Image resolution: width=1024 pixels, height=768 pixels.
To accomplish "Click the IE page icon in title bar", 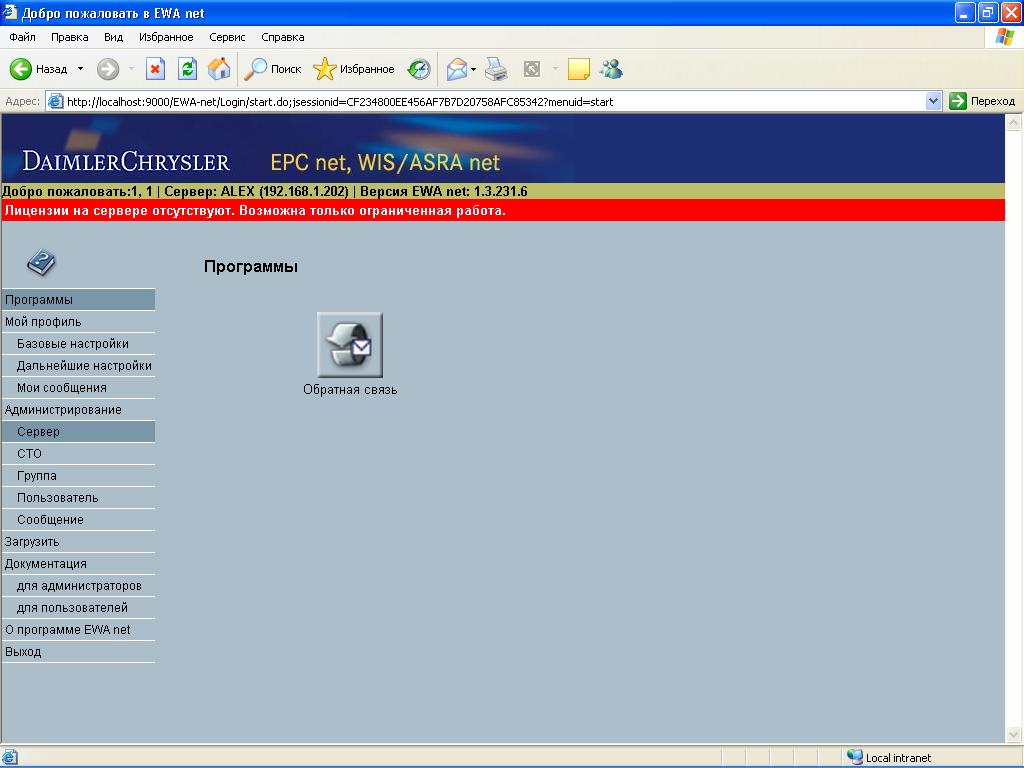I will 9,12.
